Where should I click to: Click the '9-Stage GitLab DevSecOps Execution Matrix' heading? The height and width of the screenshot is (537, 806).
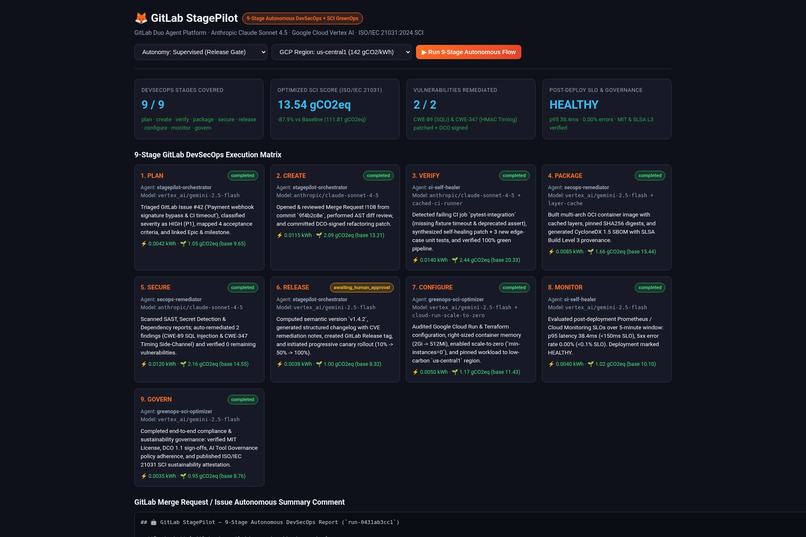click(208, 155)
